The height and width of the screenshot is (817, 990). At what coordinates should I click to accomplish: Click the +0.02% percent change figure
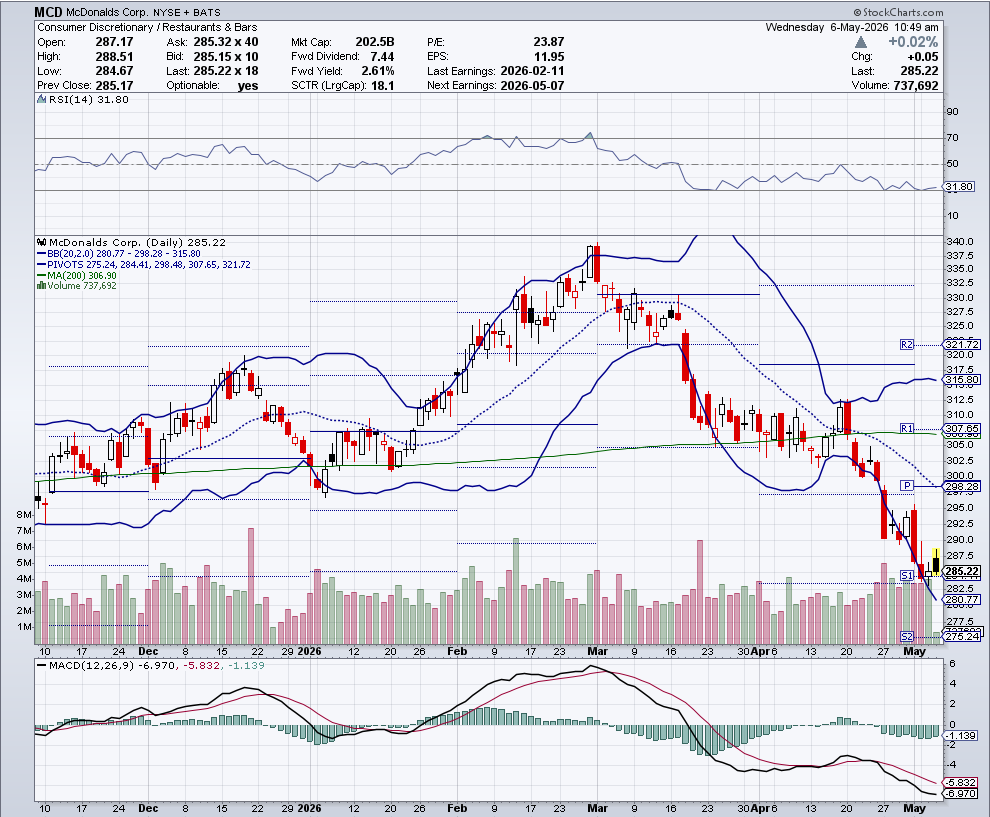pyautogui.click(x=913, y=42)
